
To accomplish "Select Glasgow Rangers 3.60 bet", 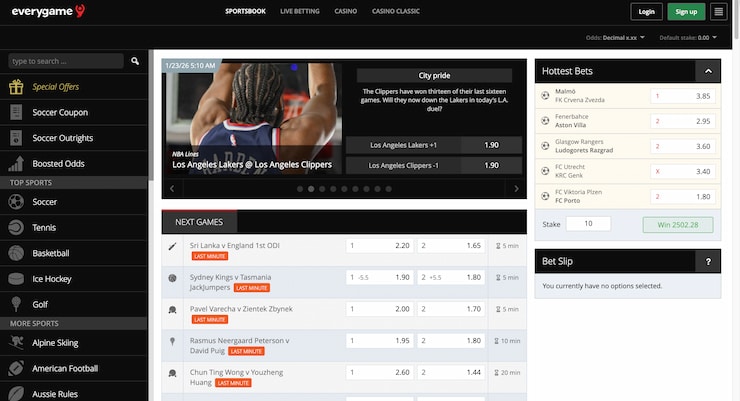I will click(683, 146).
